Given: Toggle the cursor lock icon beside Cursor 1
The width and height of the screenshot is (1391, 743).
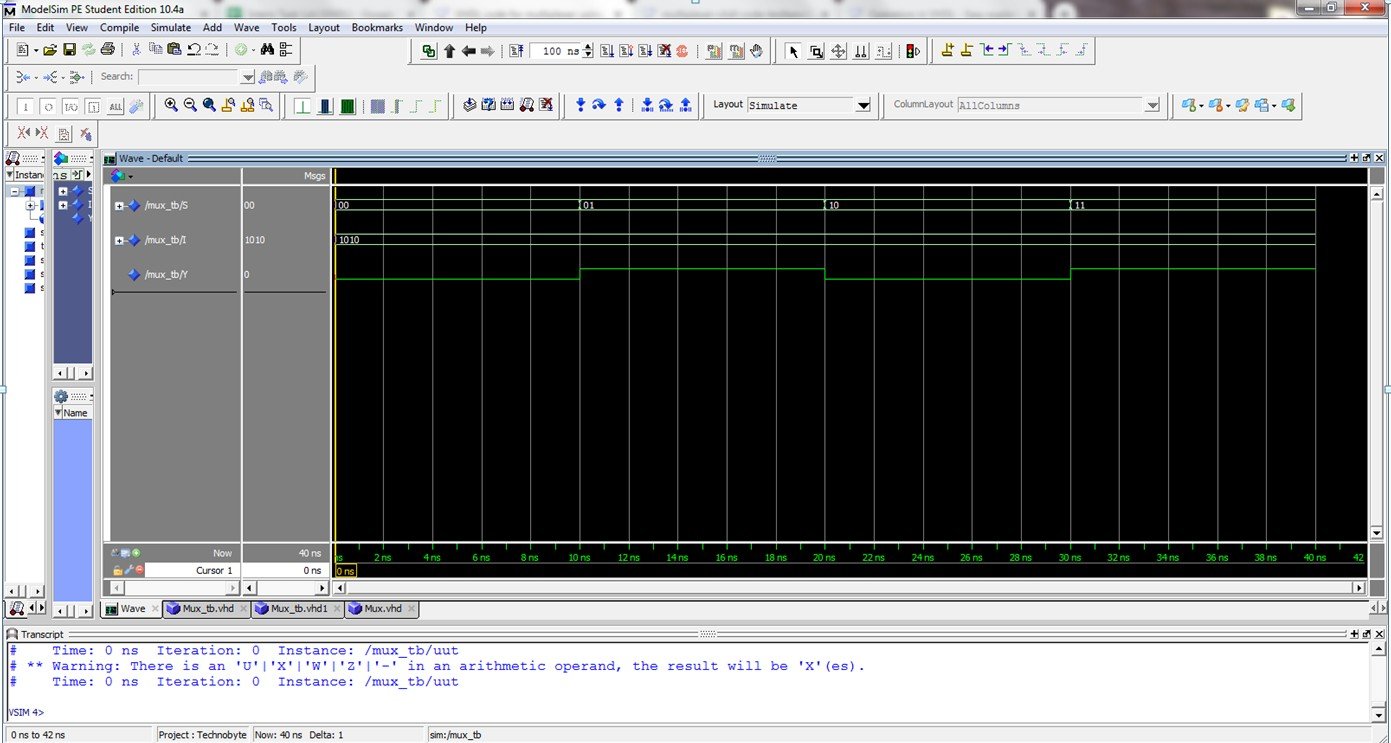Looking at the screenshot, I should click(x=117, y=570).
